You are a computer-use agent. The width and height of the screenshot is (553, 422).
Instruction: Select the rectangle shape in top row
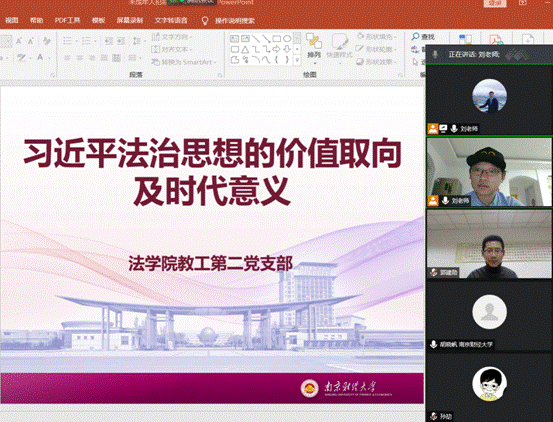[x=276, y=38]
